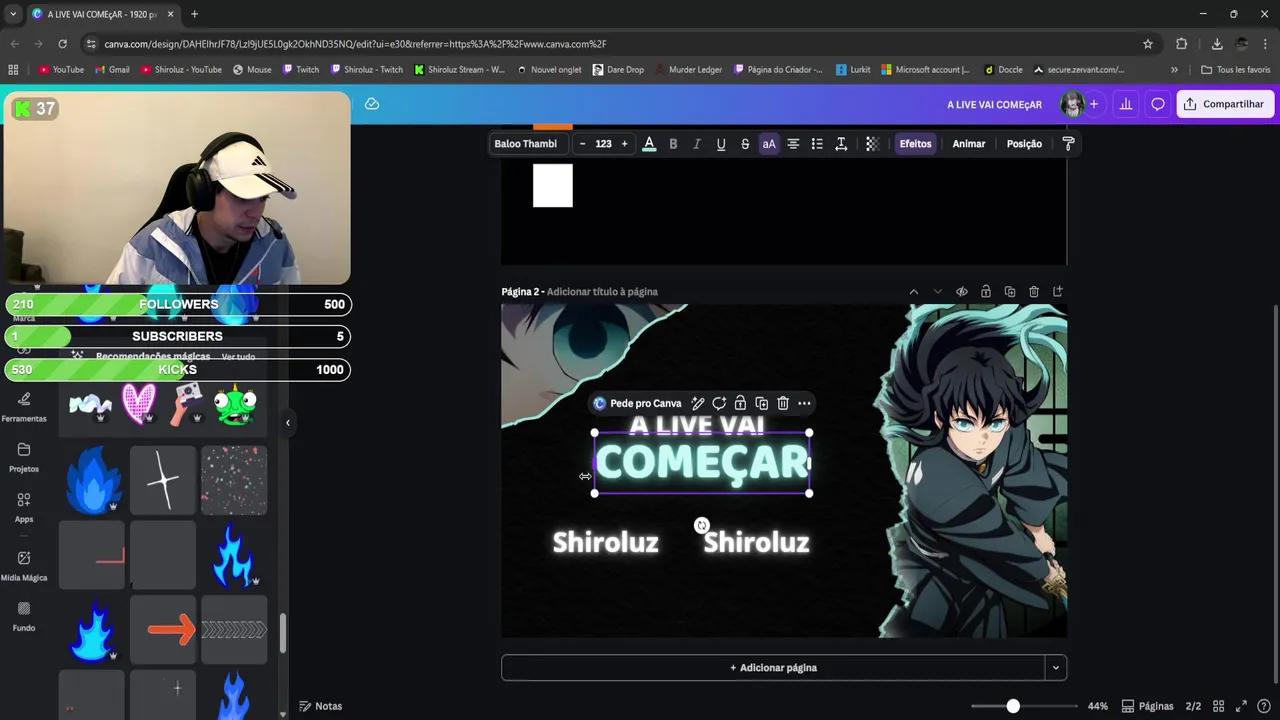Collapse the side panel with arrow
Viewport: 1280px width, 720px height.
pos(288,423)
